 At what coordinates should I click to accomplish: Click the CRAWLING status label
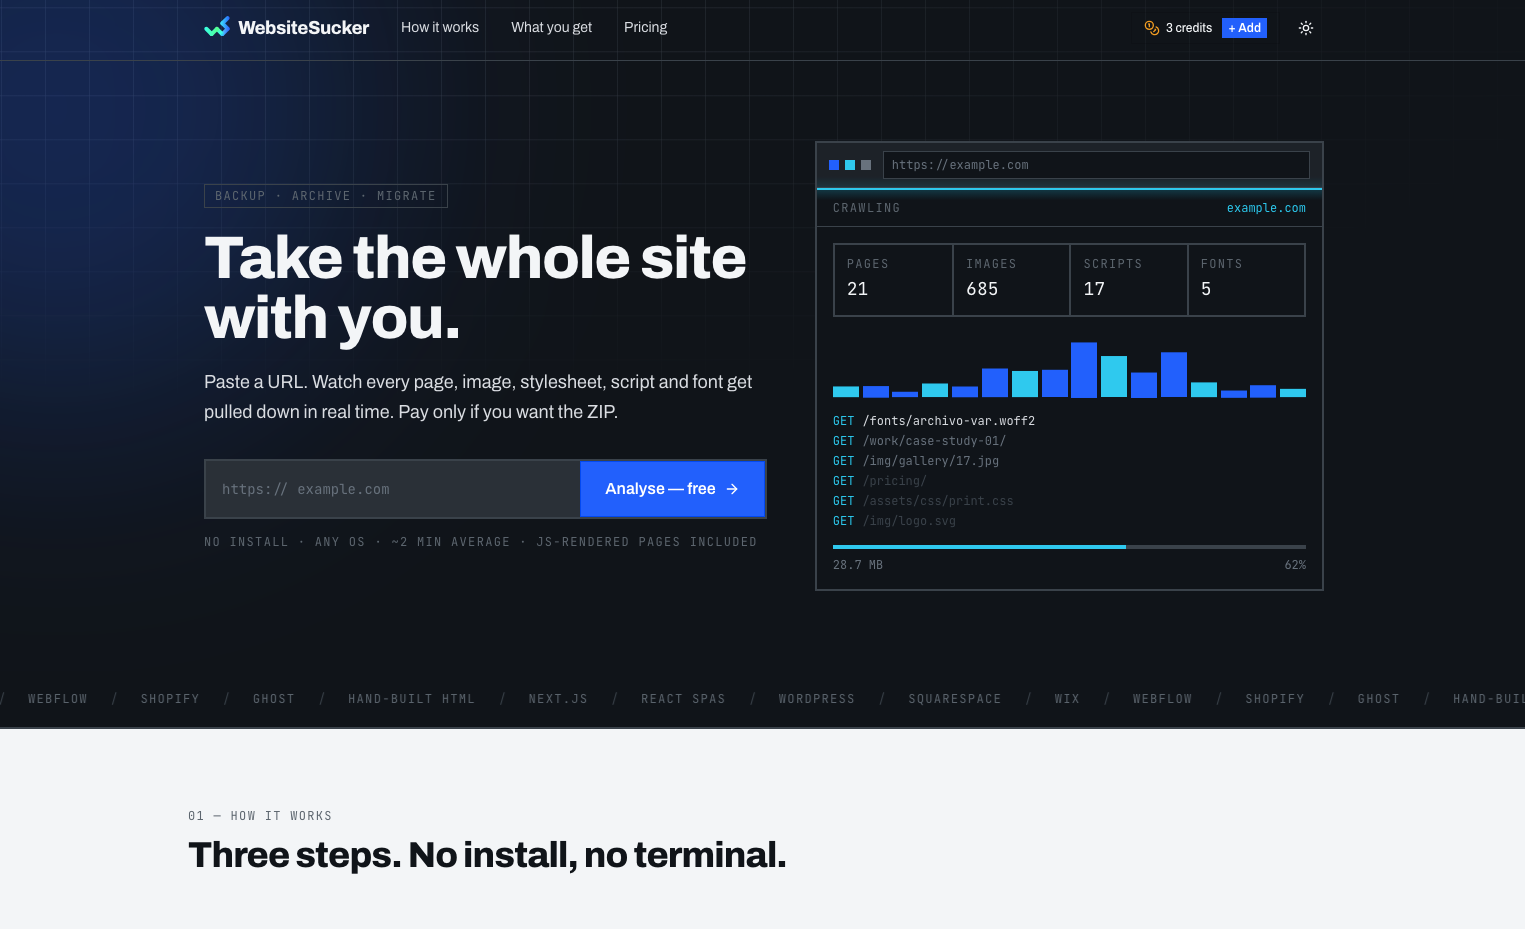coord(866,208)
